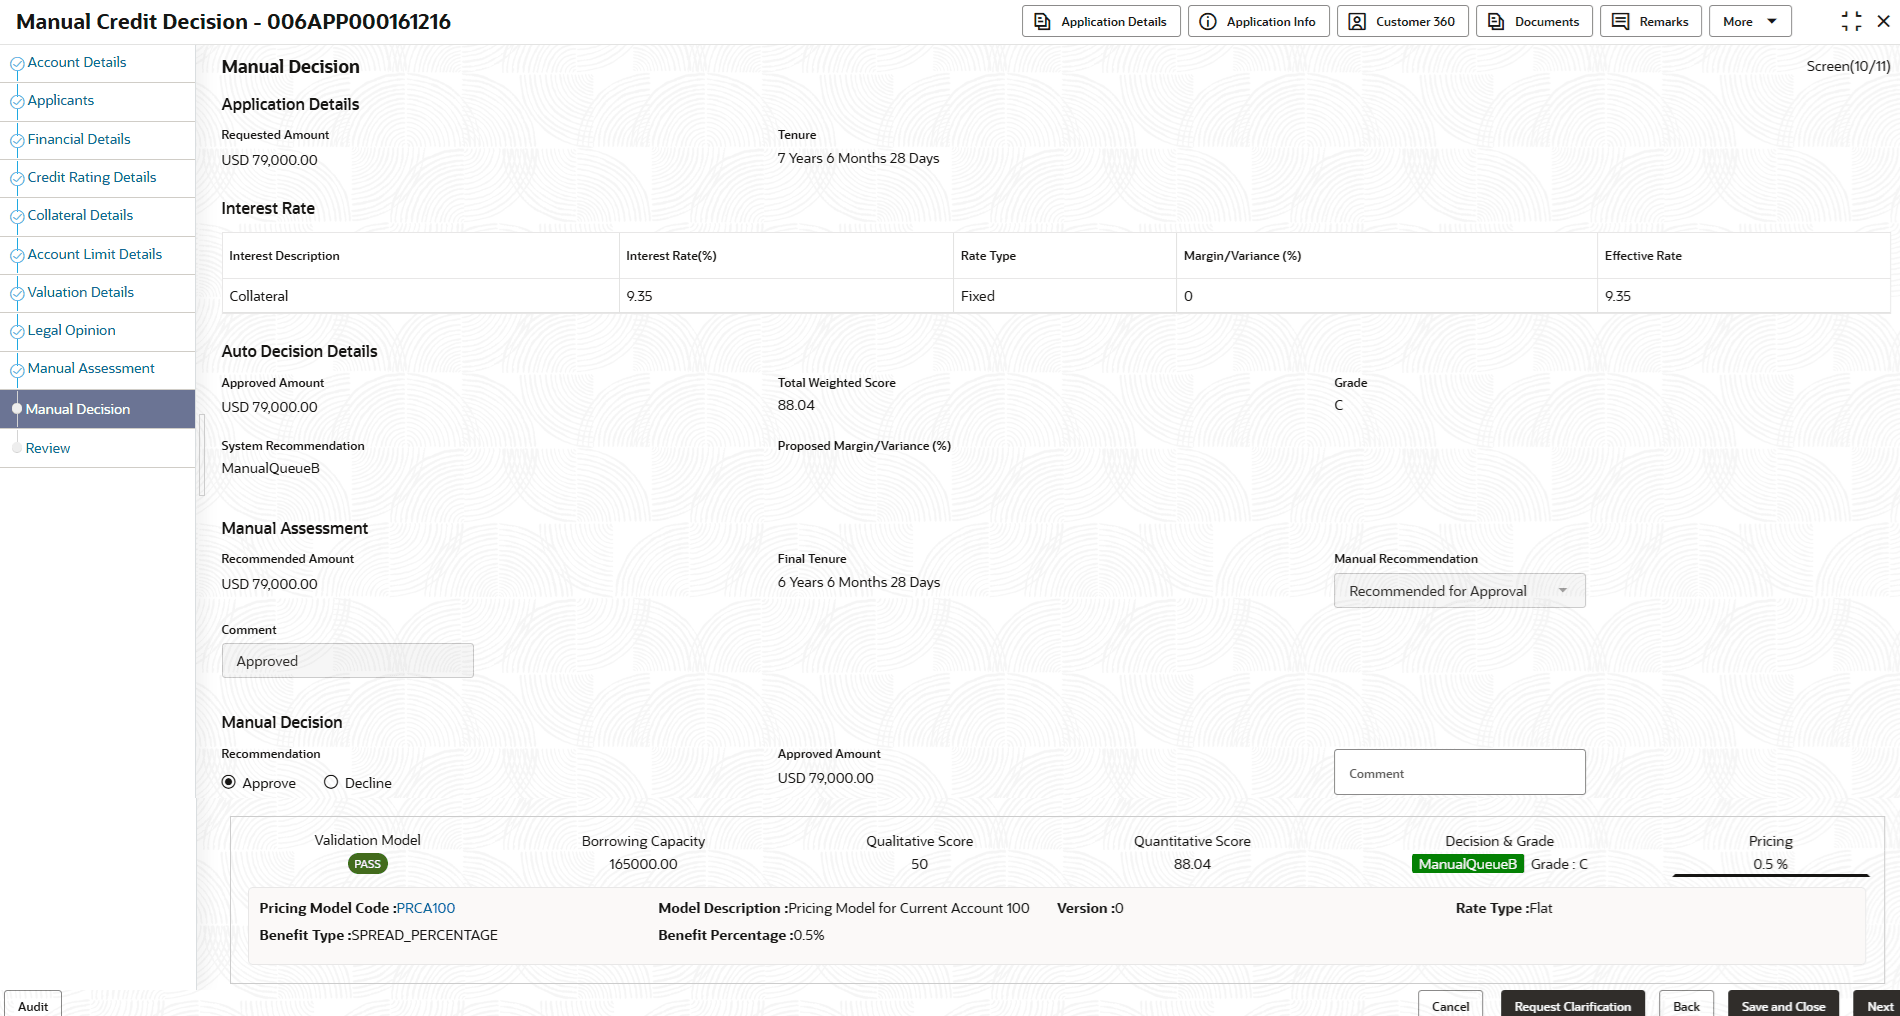Go to Account Limit Details step

coord(95,254)
